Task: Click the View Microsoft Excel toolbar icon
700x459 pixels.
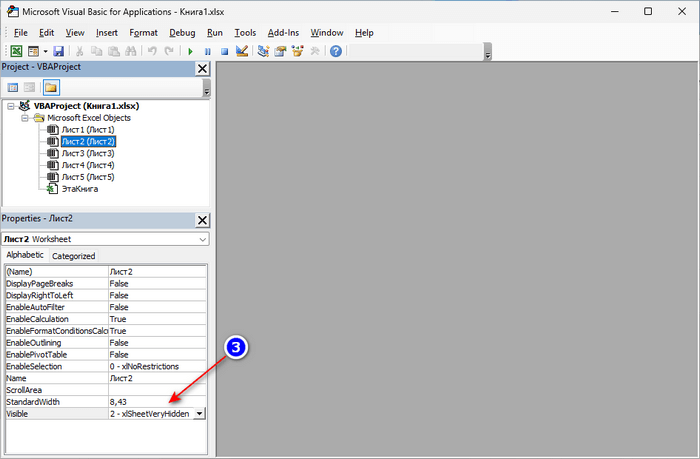Action: [x=16, y=51]
